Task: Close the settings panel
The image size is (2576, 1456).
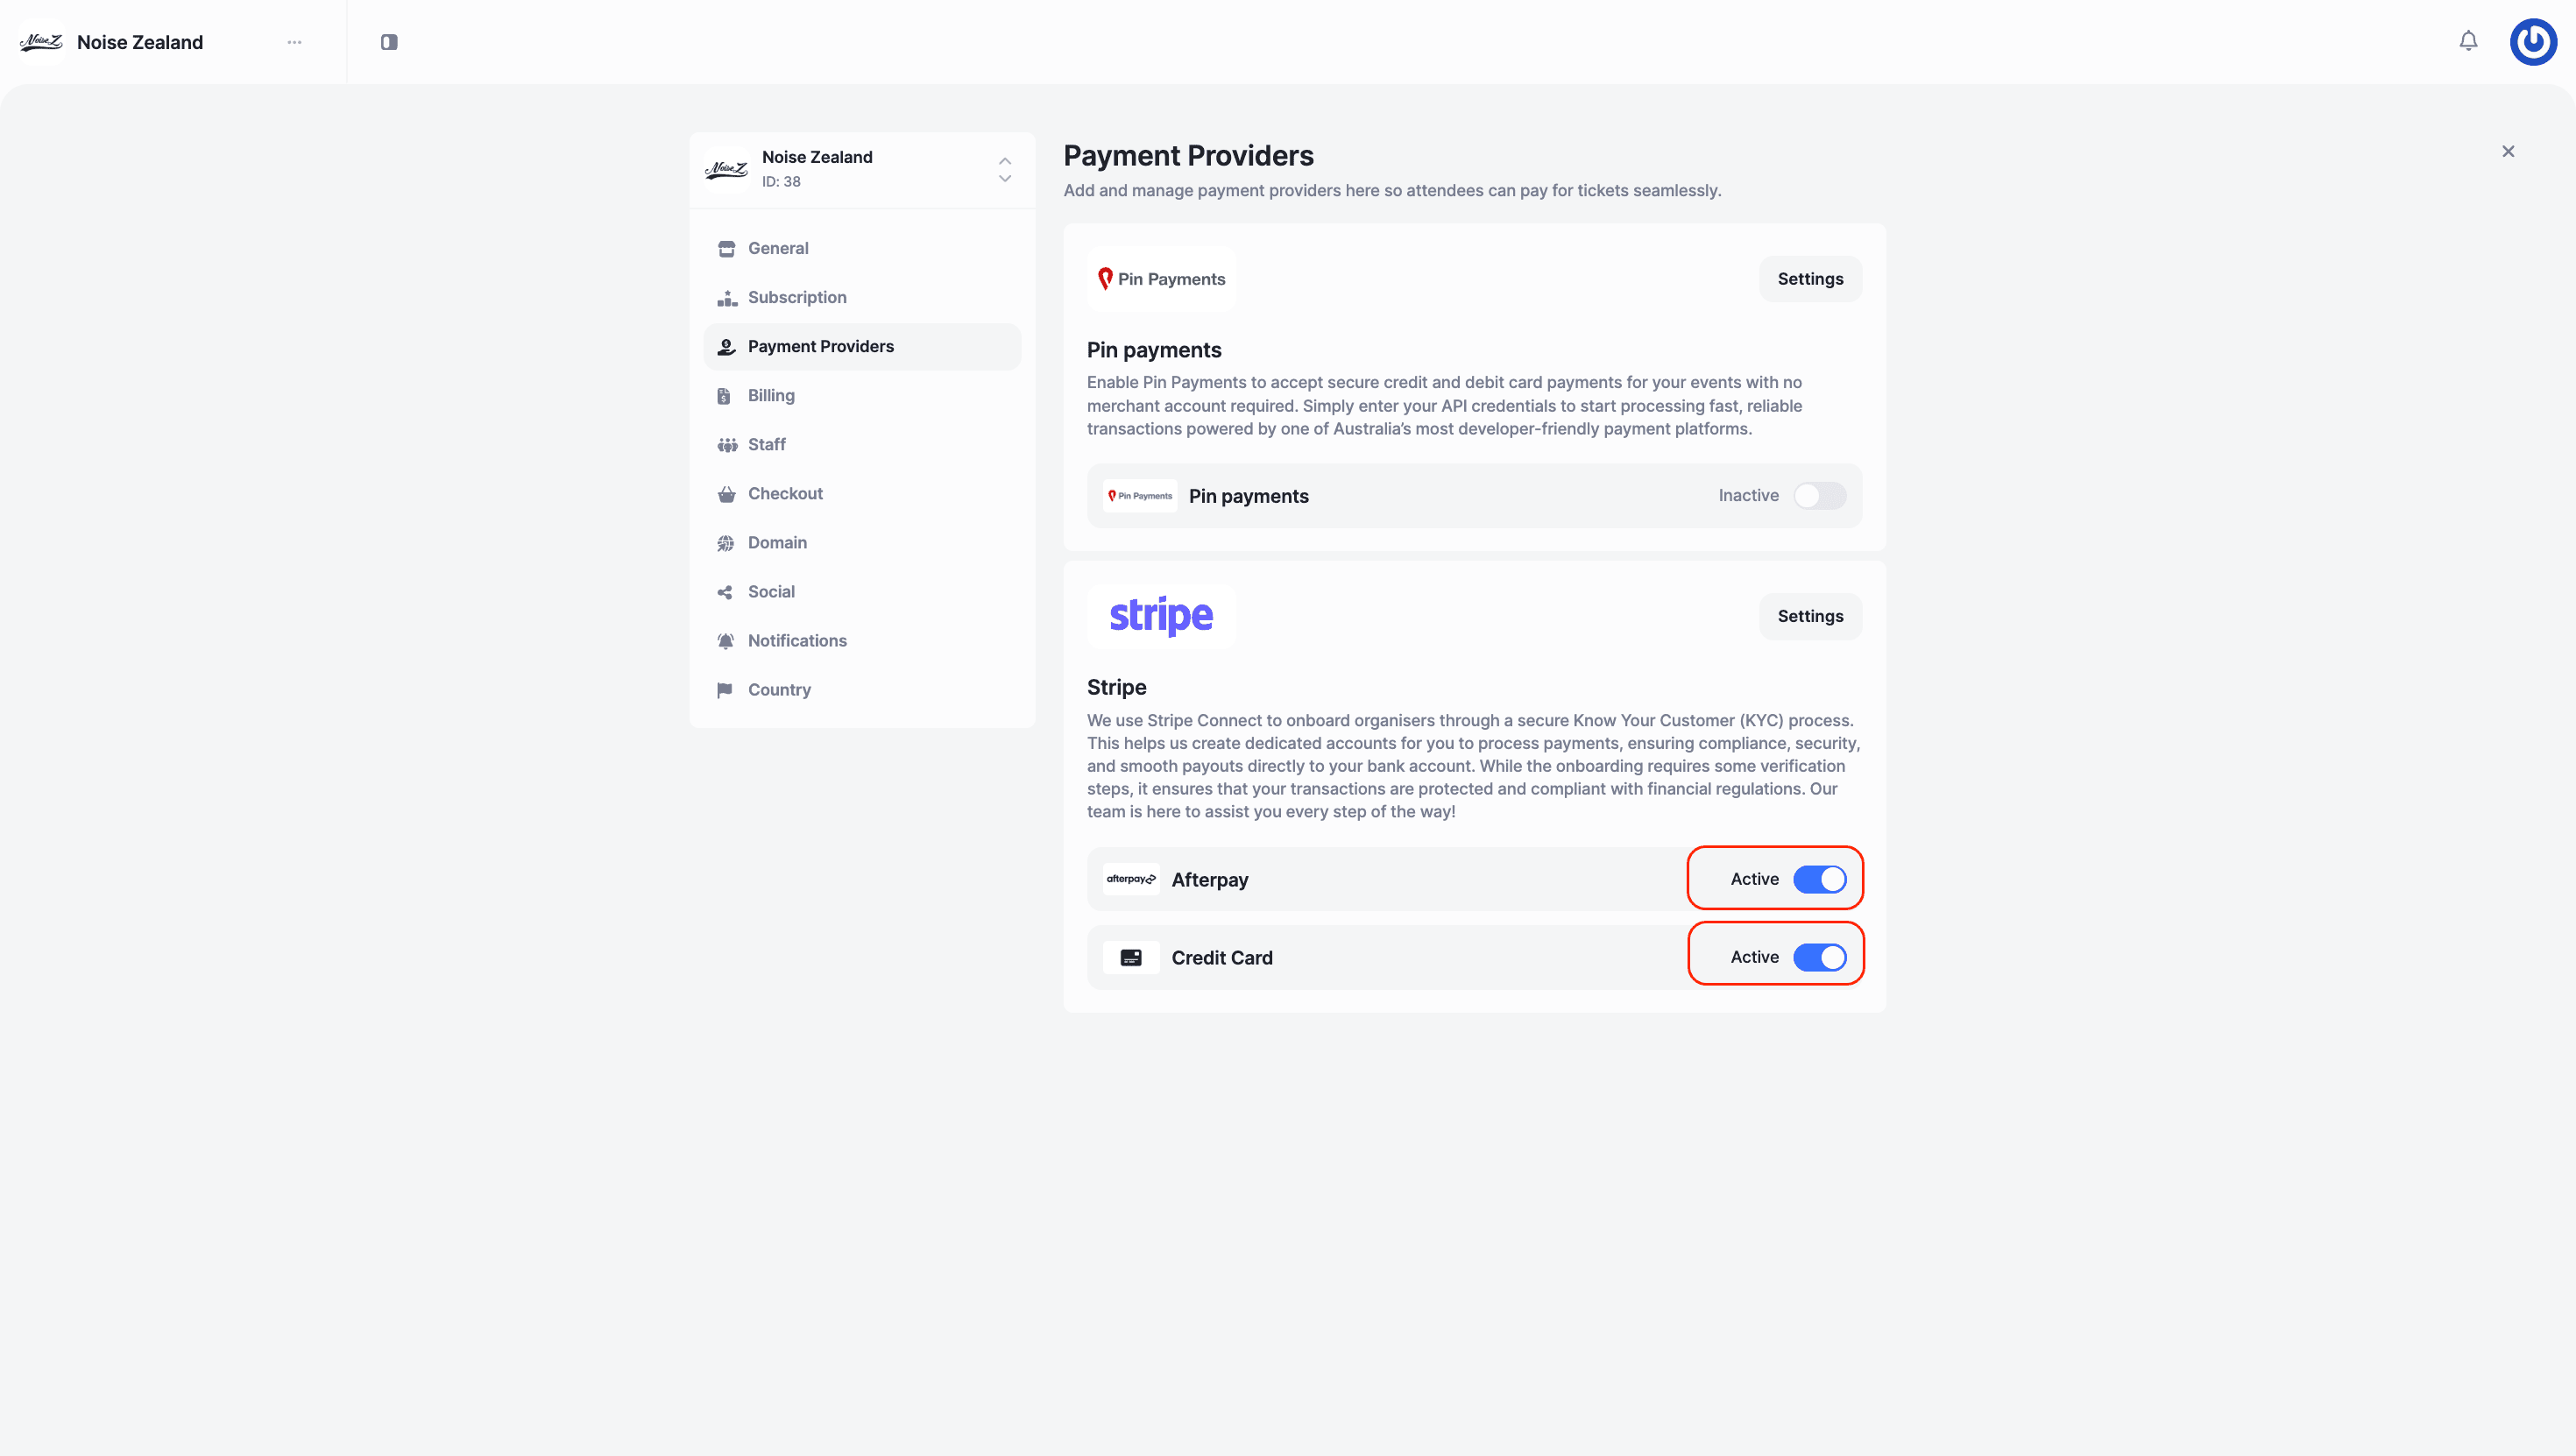Action: coord(2508,151)
